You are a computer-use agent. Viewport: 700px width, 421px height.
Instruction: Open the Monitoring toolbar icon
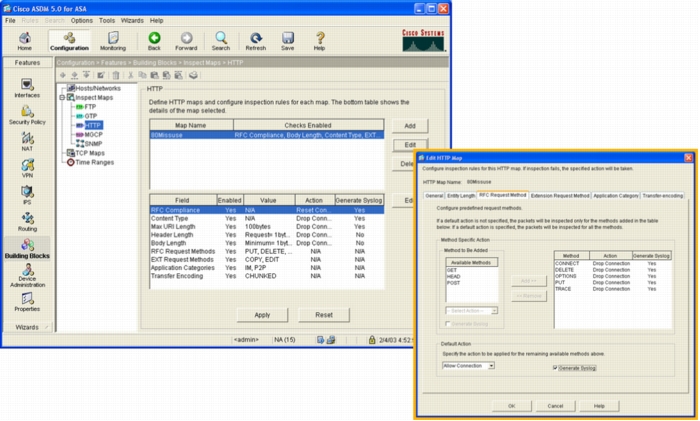pyautogui.click(x=112, y=41)
